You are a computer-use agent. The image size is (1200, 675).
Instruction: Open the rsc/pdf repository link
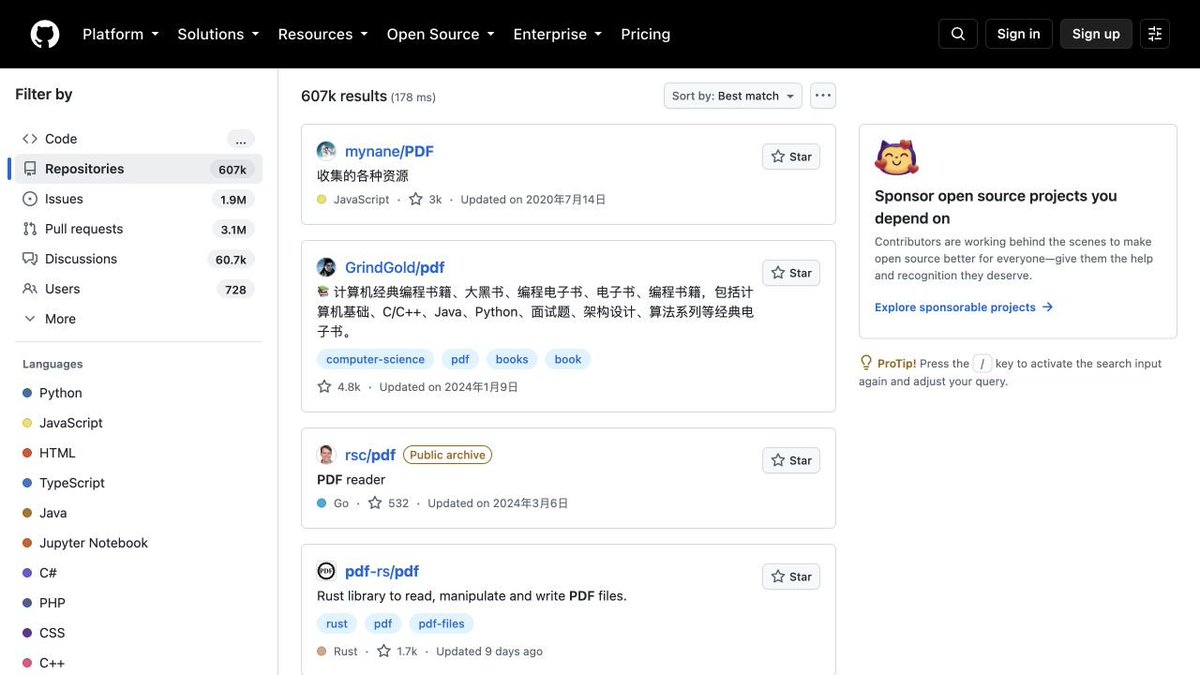click(370, 455)
